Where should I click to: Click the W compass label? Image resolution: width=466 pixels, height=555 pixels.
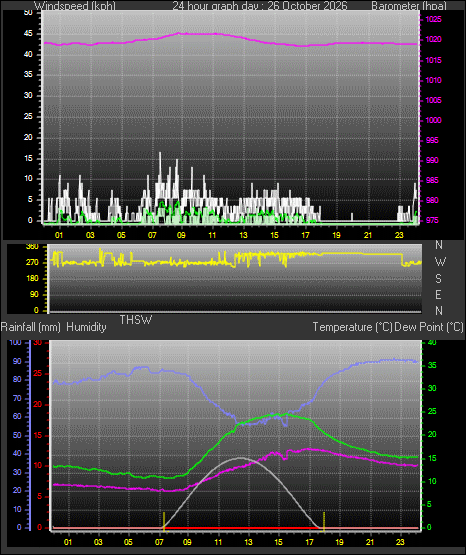click(x=440, y=262)
